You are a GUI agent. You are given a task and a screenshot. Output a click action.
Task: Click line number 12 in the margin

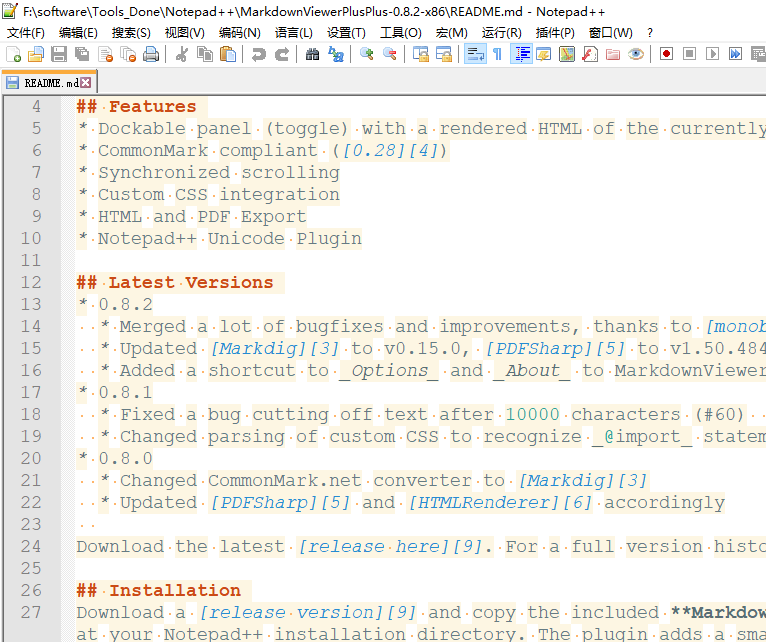point(31,282)
